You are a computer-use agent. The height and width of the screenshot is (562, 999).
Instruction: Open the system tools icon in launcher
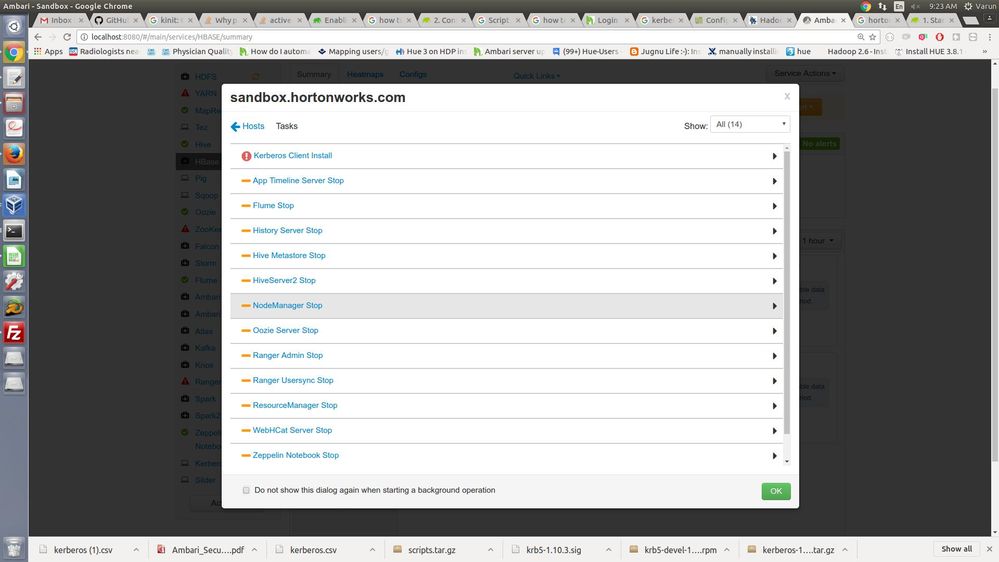[x=14, y=282]
